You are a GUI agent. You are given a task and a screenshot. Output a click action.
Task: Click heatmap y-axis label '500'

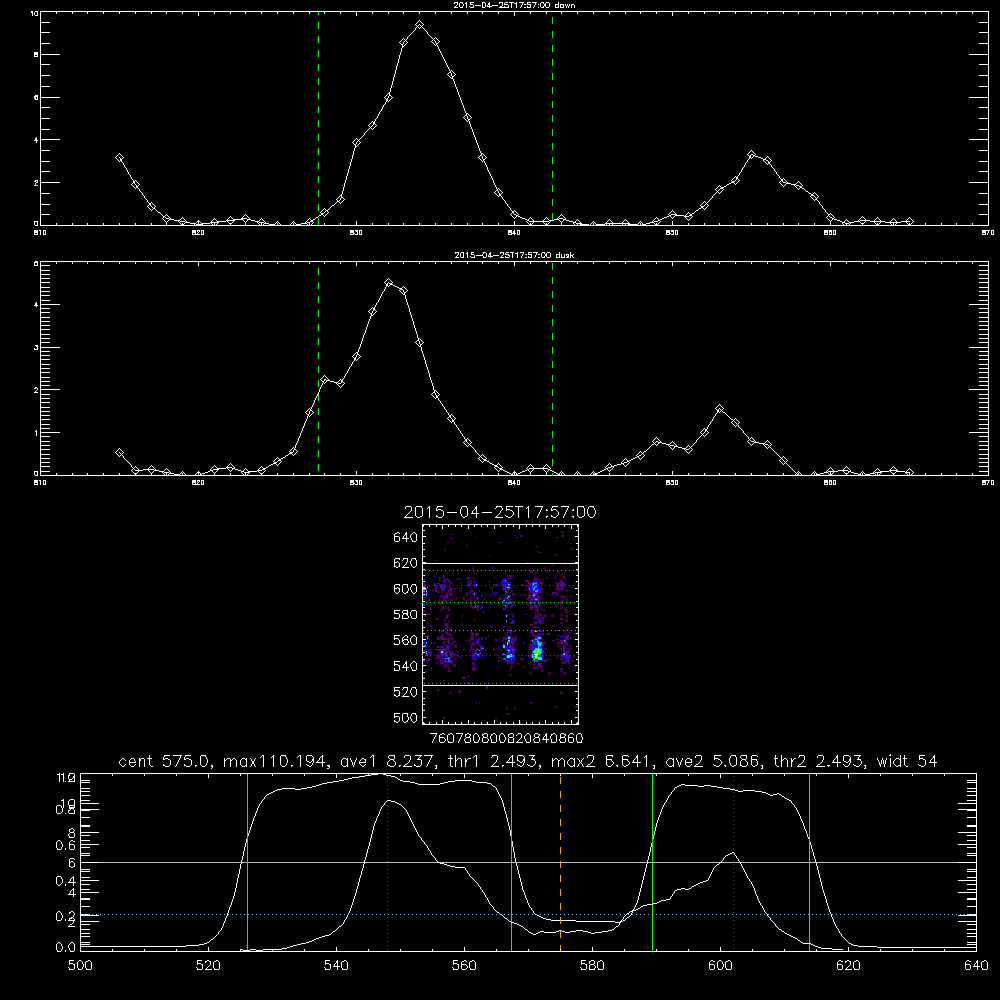406,717
